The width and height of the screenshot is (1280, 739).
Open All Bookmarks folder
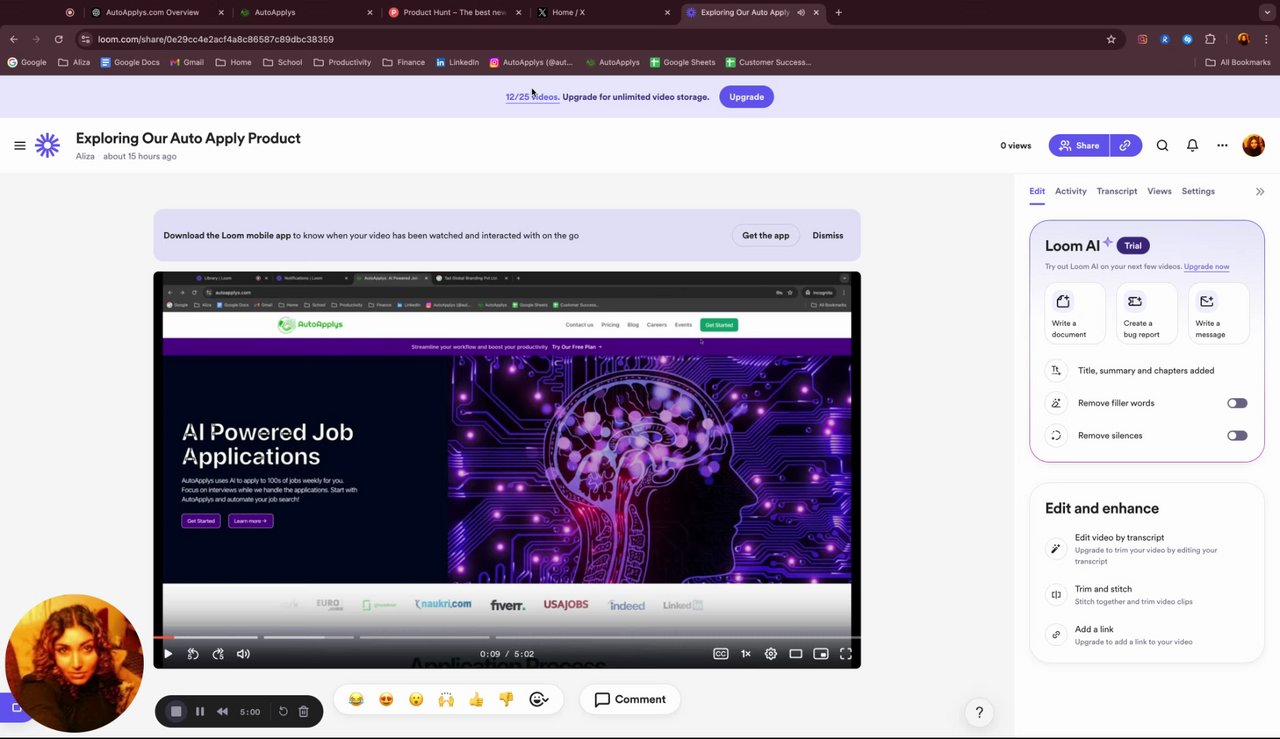pyautogui.click(x=1238, y=62)
